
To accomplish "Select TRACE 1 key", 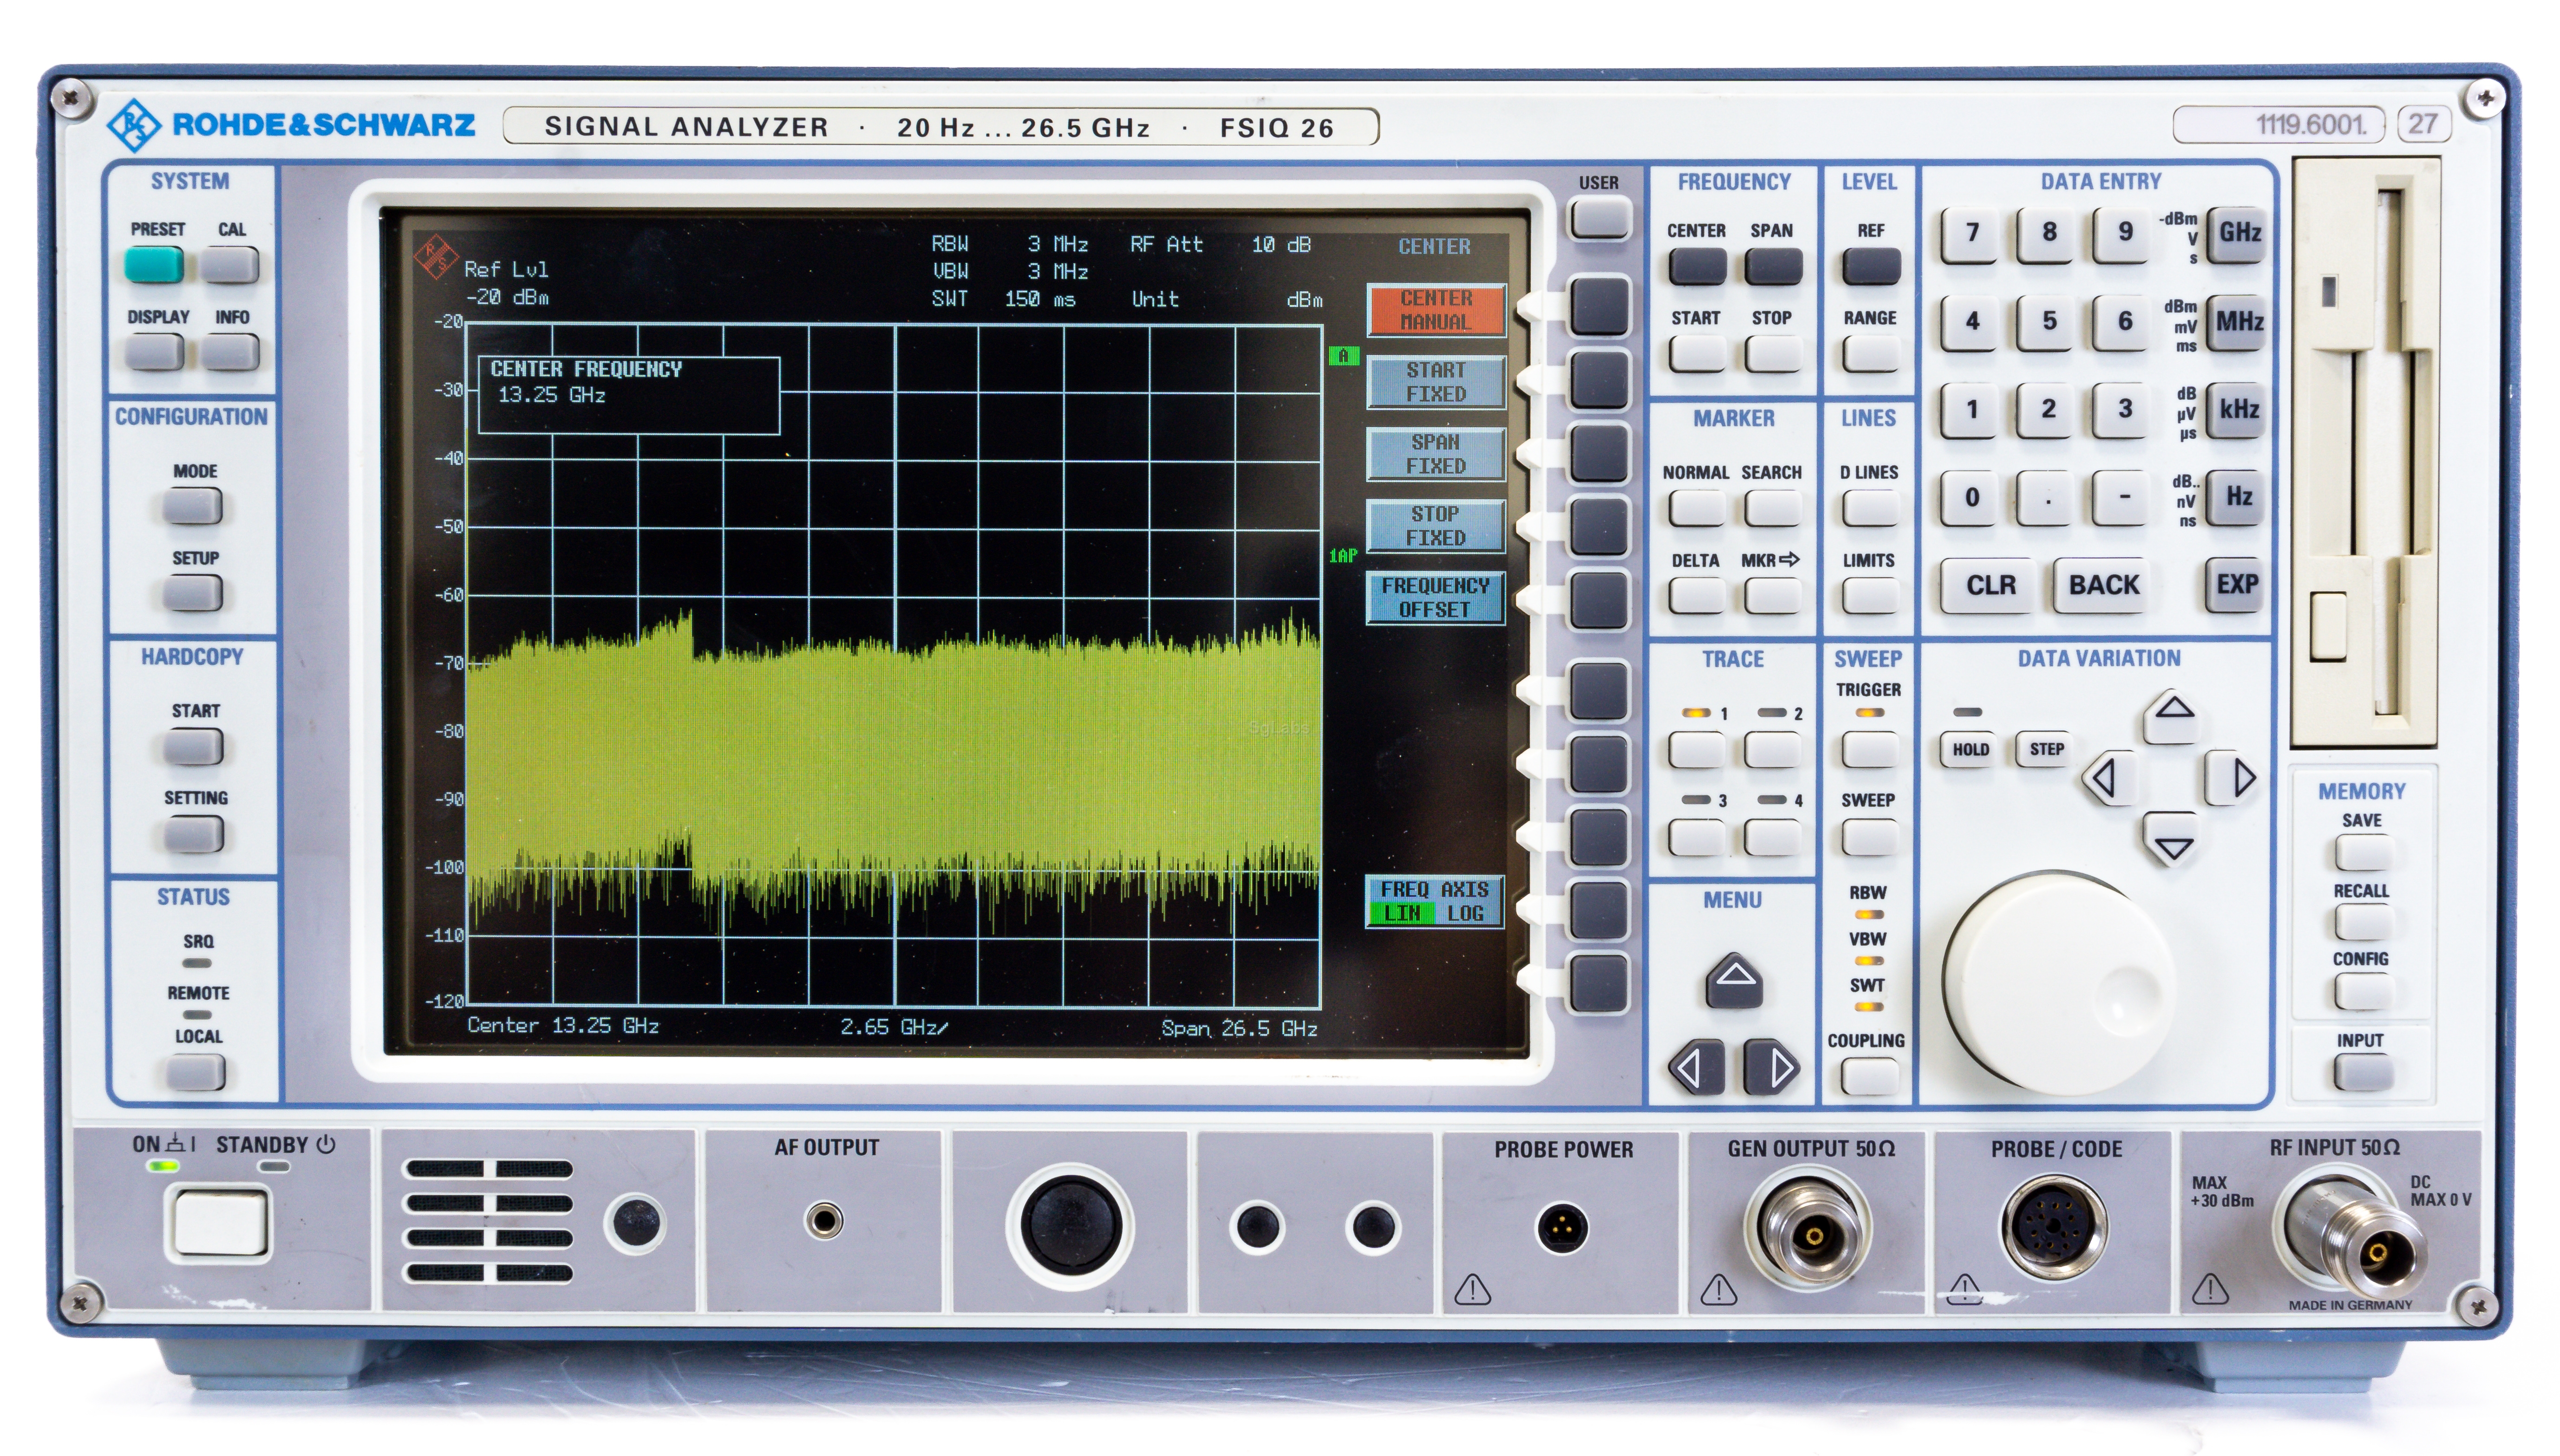I will click(1697, 750).
